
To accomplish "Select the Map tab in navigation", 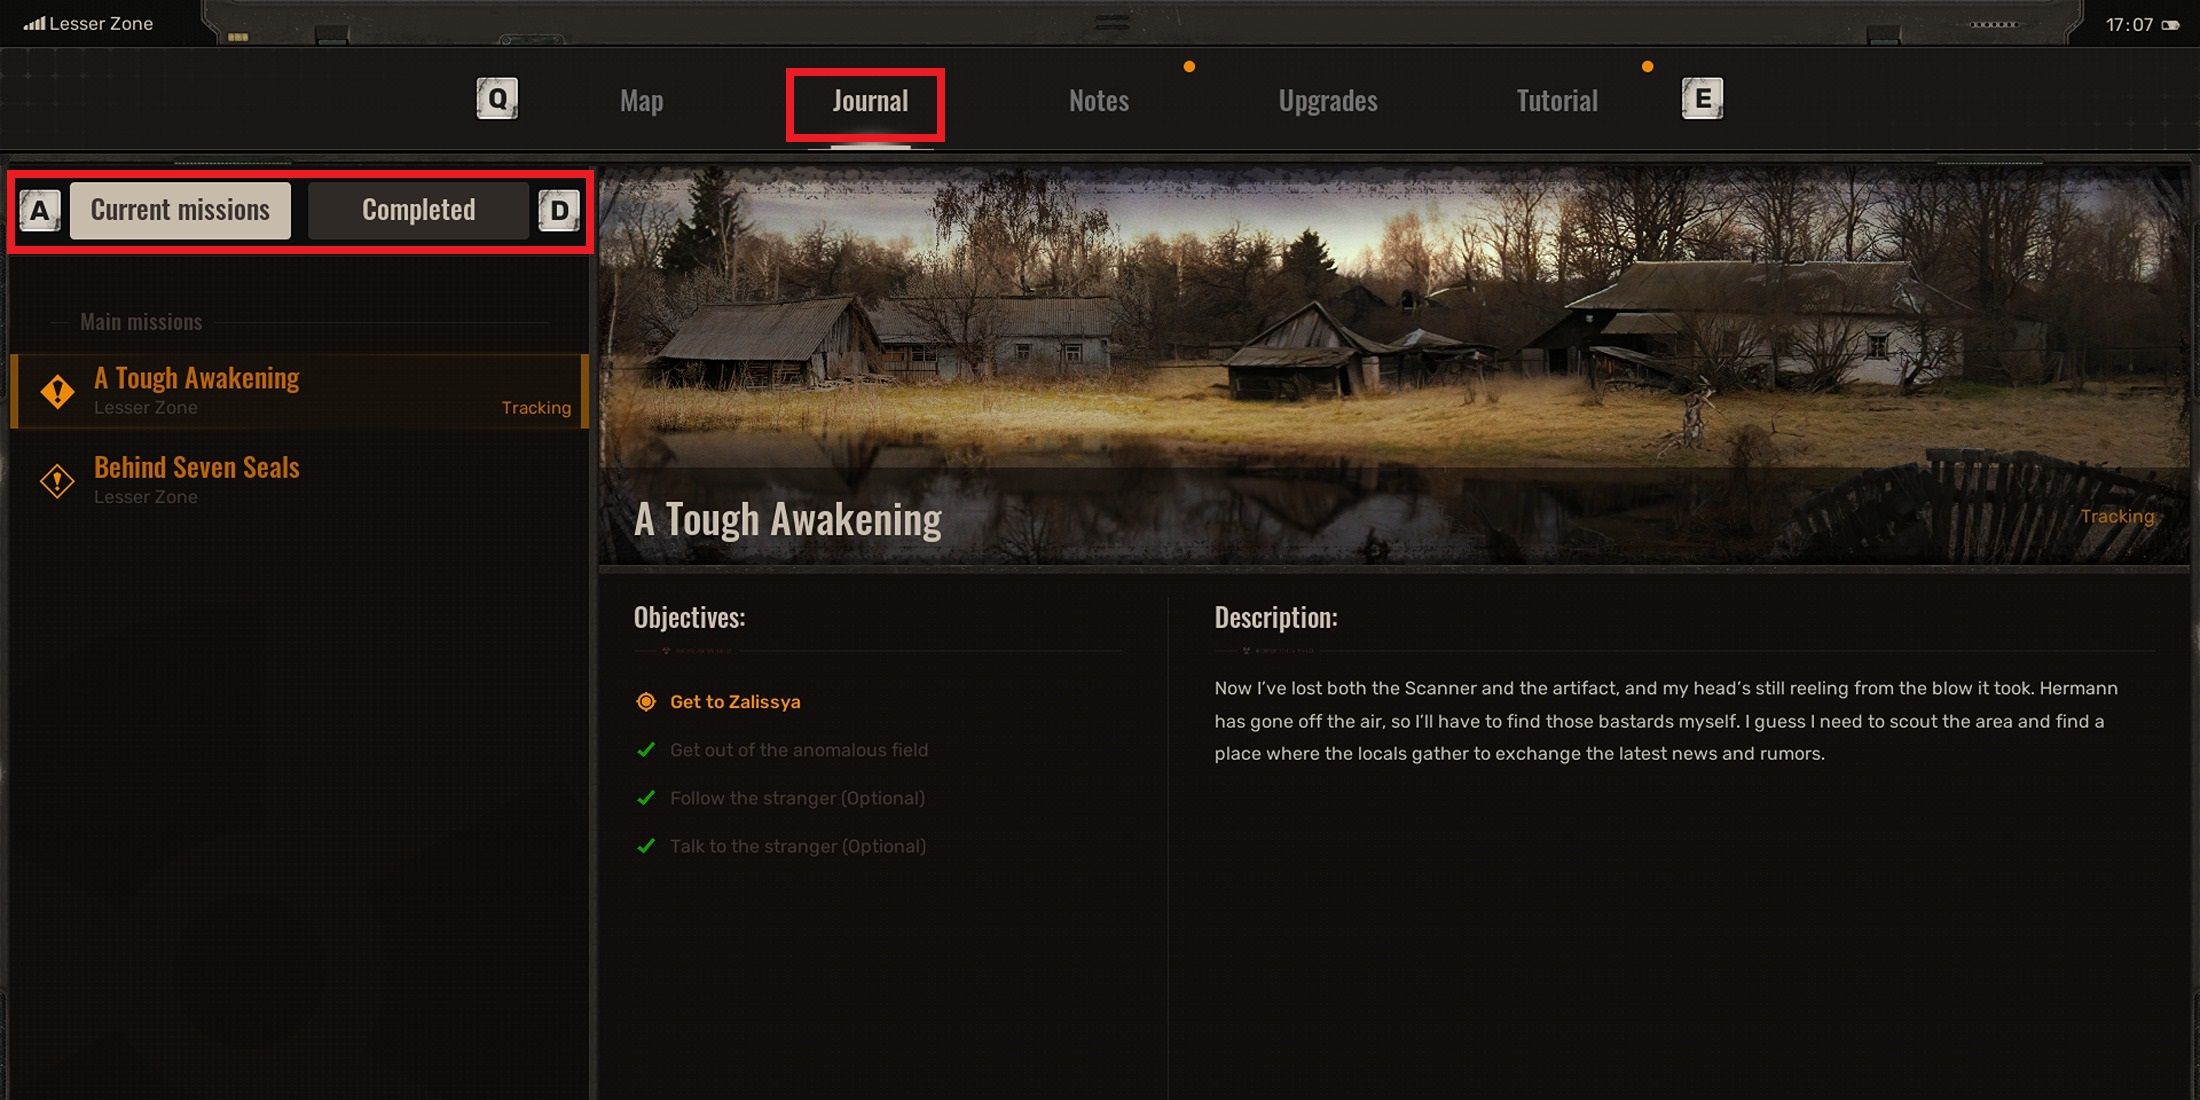I will 641,100.
